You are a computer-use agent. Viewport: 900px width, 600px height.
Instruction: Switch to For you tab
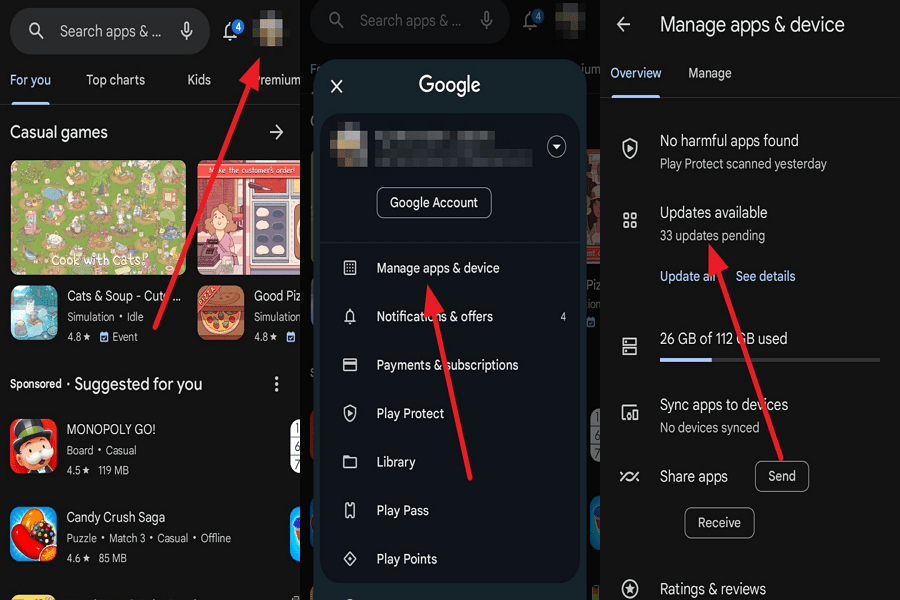pos(30,80)
